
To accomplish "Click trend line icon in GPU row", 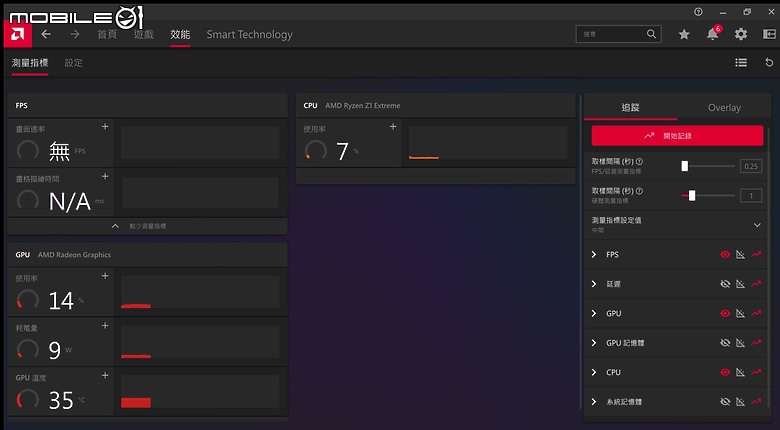I will (x=756, y=314).
